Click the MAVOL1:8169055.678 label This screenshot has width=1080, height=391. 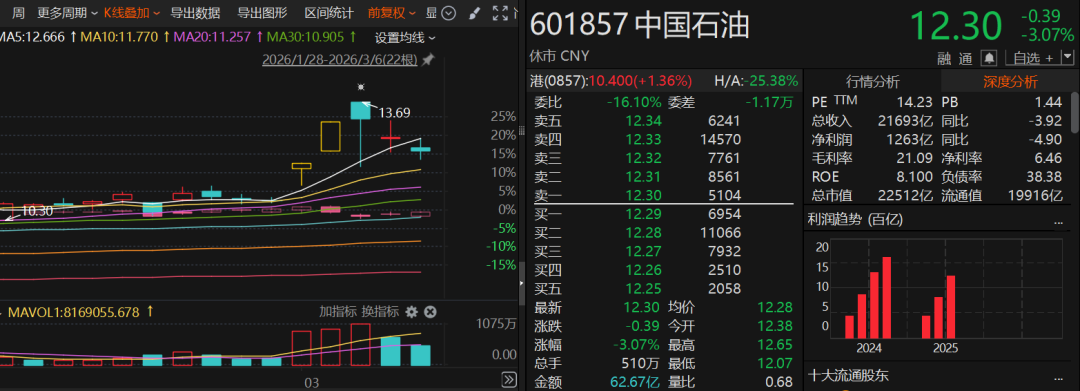coord(73,312)
